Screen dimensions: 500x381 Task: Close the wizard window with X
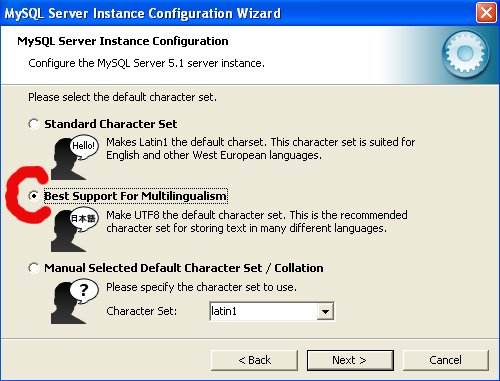486,13
